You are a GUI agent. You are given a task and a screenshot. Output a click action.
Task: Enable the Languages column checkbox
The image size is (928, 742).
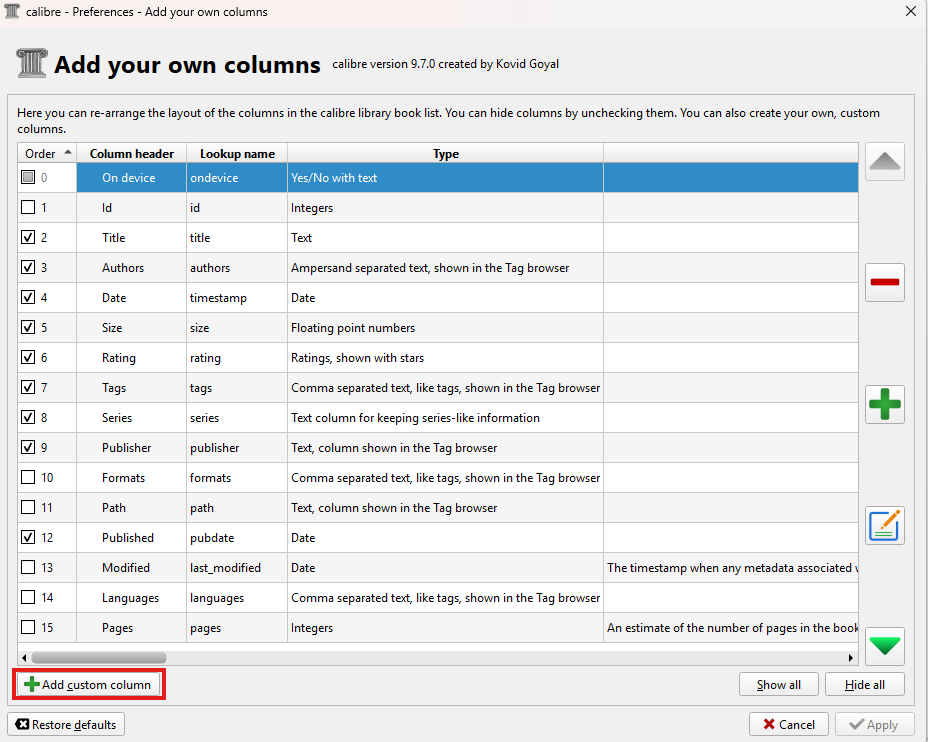click(x=28, y=597)
